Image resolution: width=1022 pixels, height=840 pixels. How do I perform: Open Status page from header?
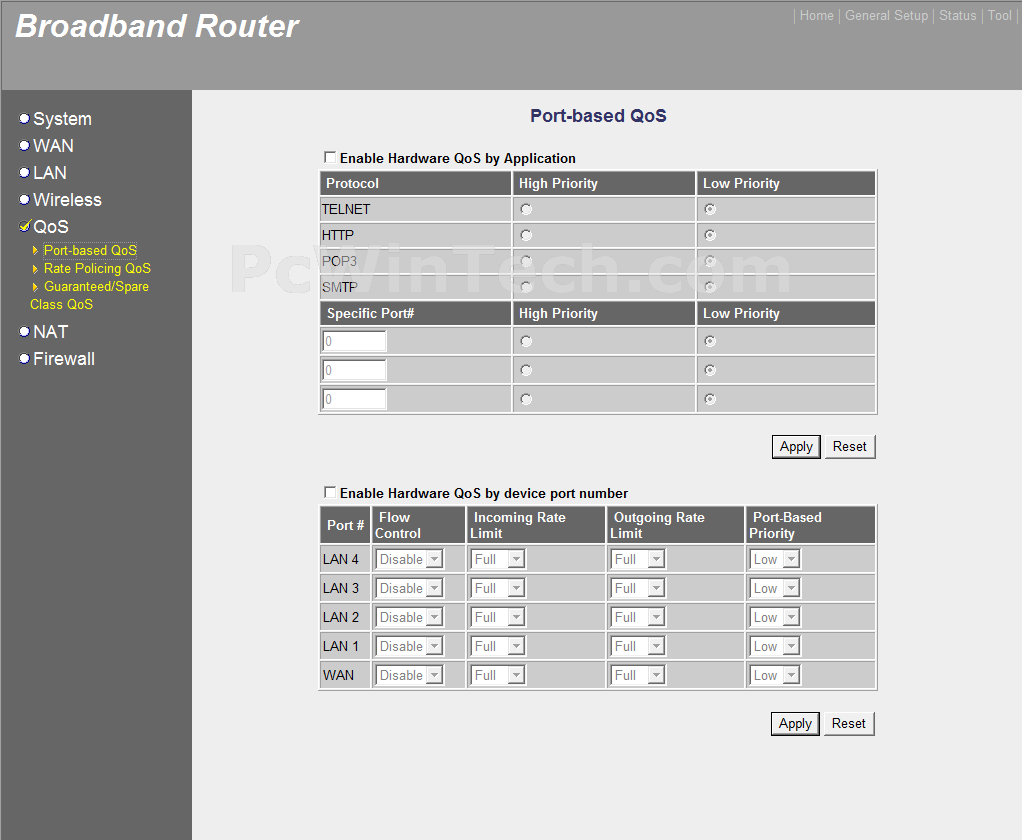957,16
